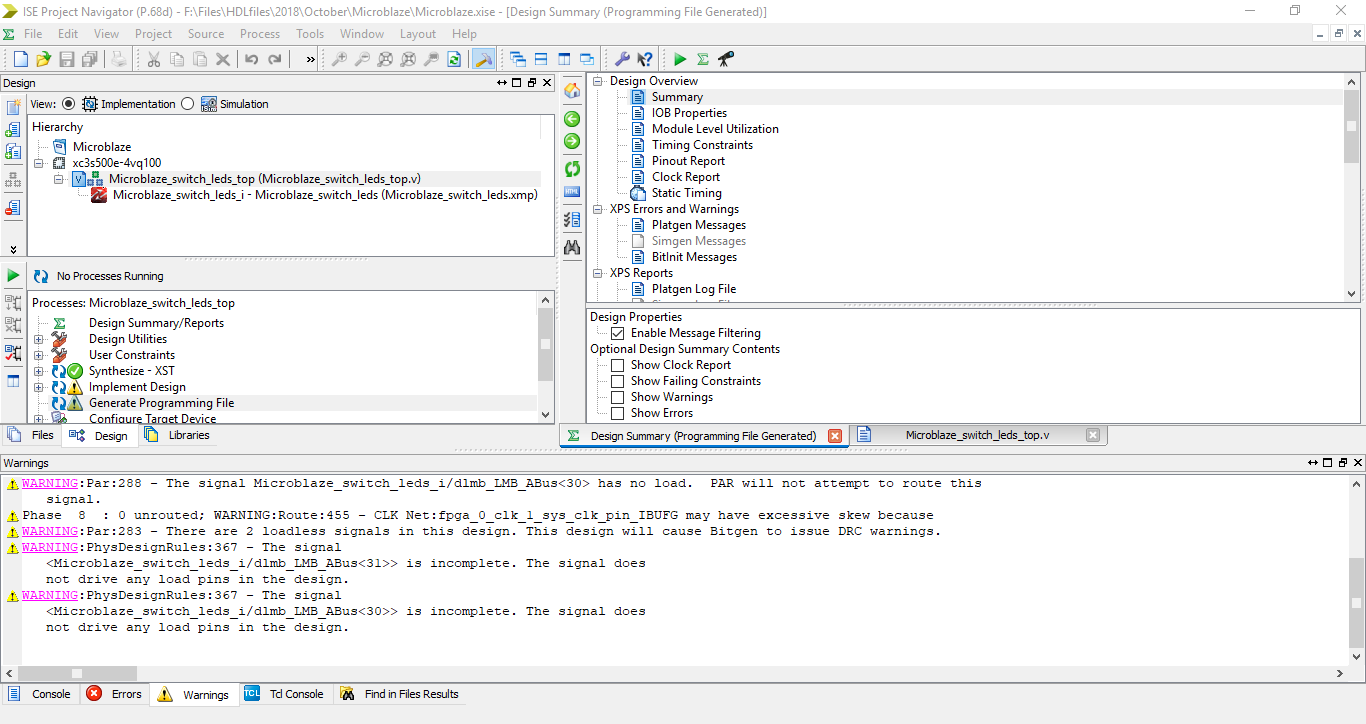Click the green Run Process arrow beside Processes
The height and width of the screenshot is (724, 1366).
(13, 275)
